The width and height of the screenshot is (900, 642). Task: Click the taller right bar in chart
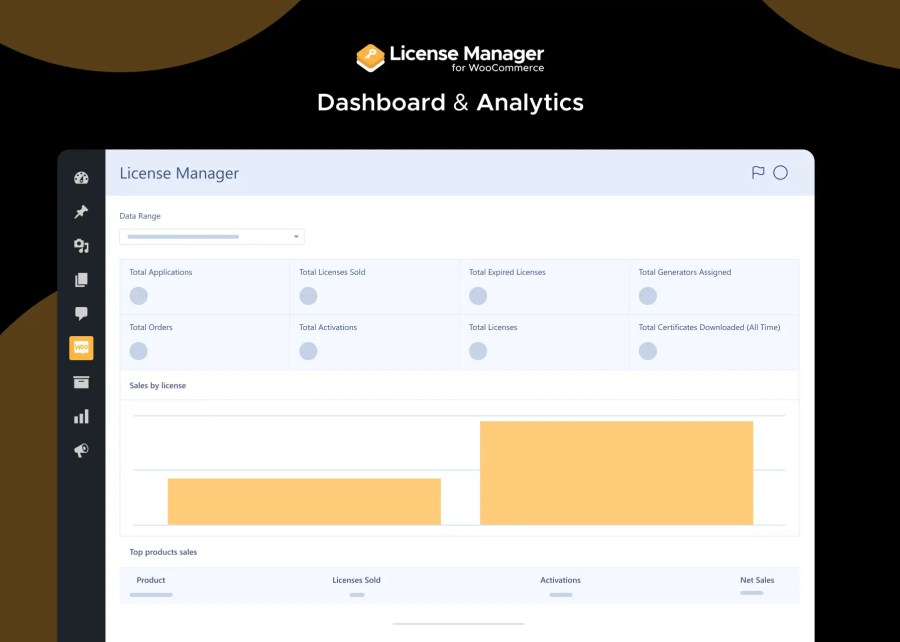[616, 473]
